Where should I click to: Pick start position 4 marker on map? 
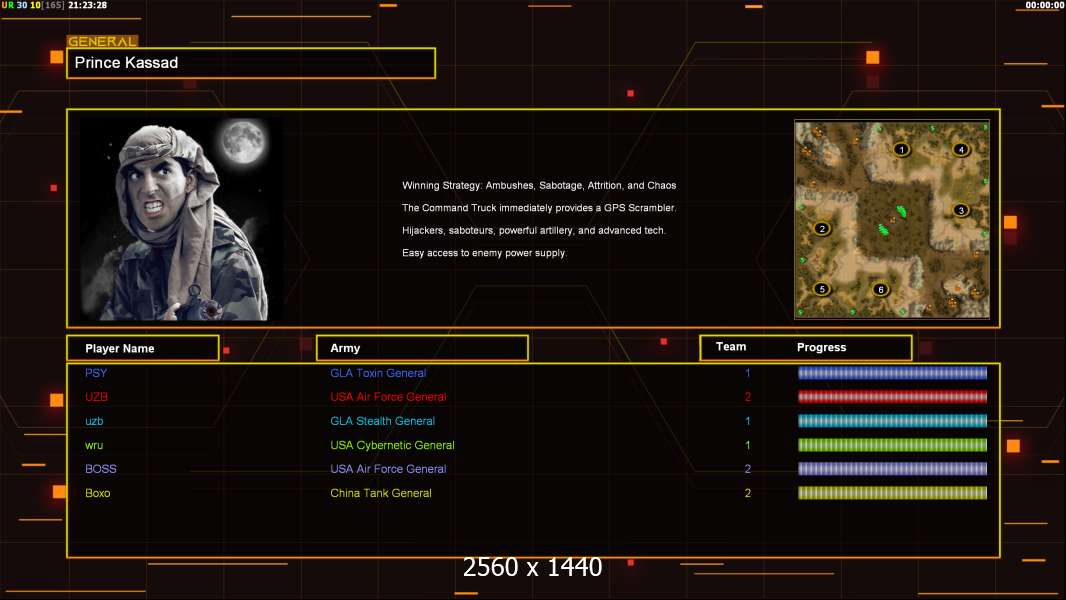(961, 149)
